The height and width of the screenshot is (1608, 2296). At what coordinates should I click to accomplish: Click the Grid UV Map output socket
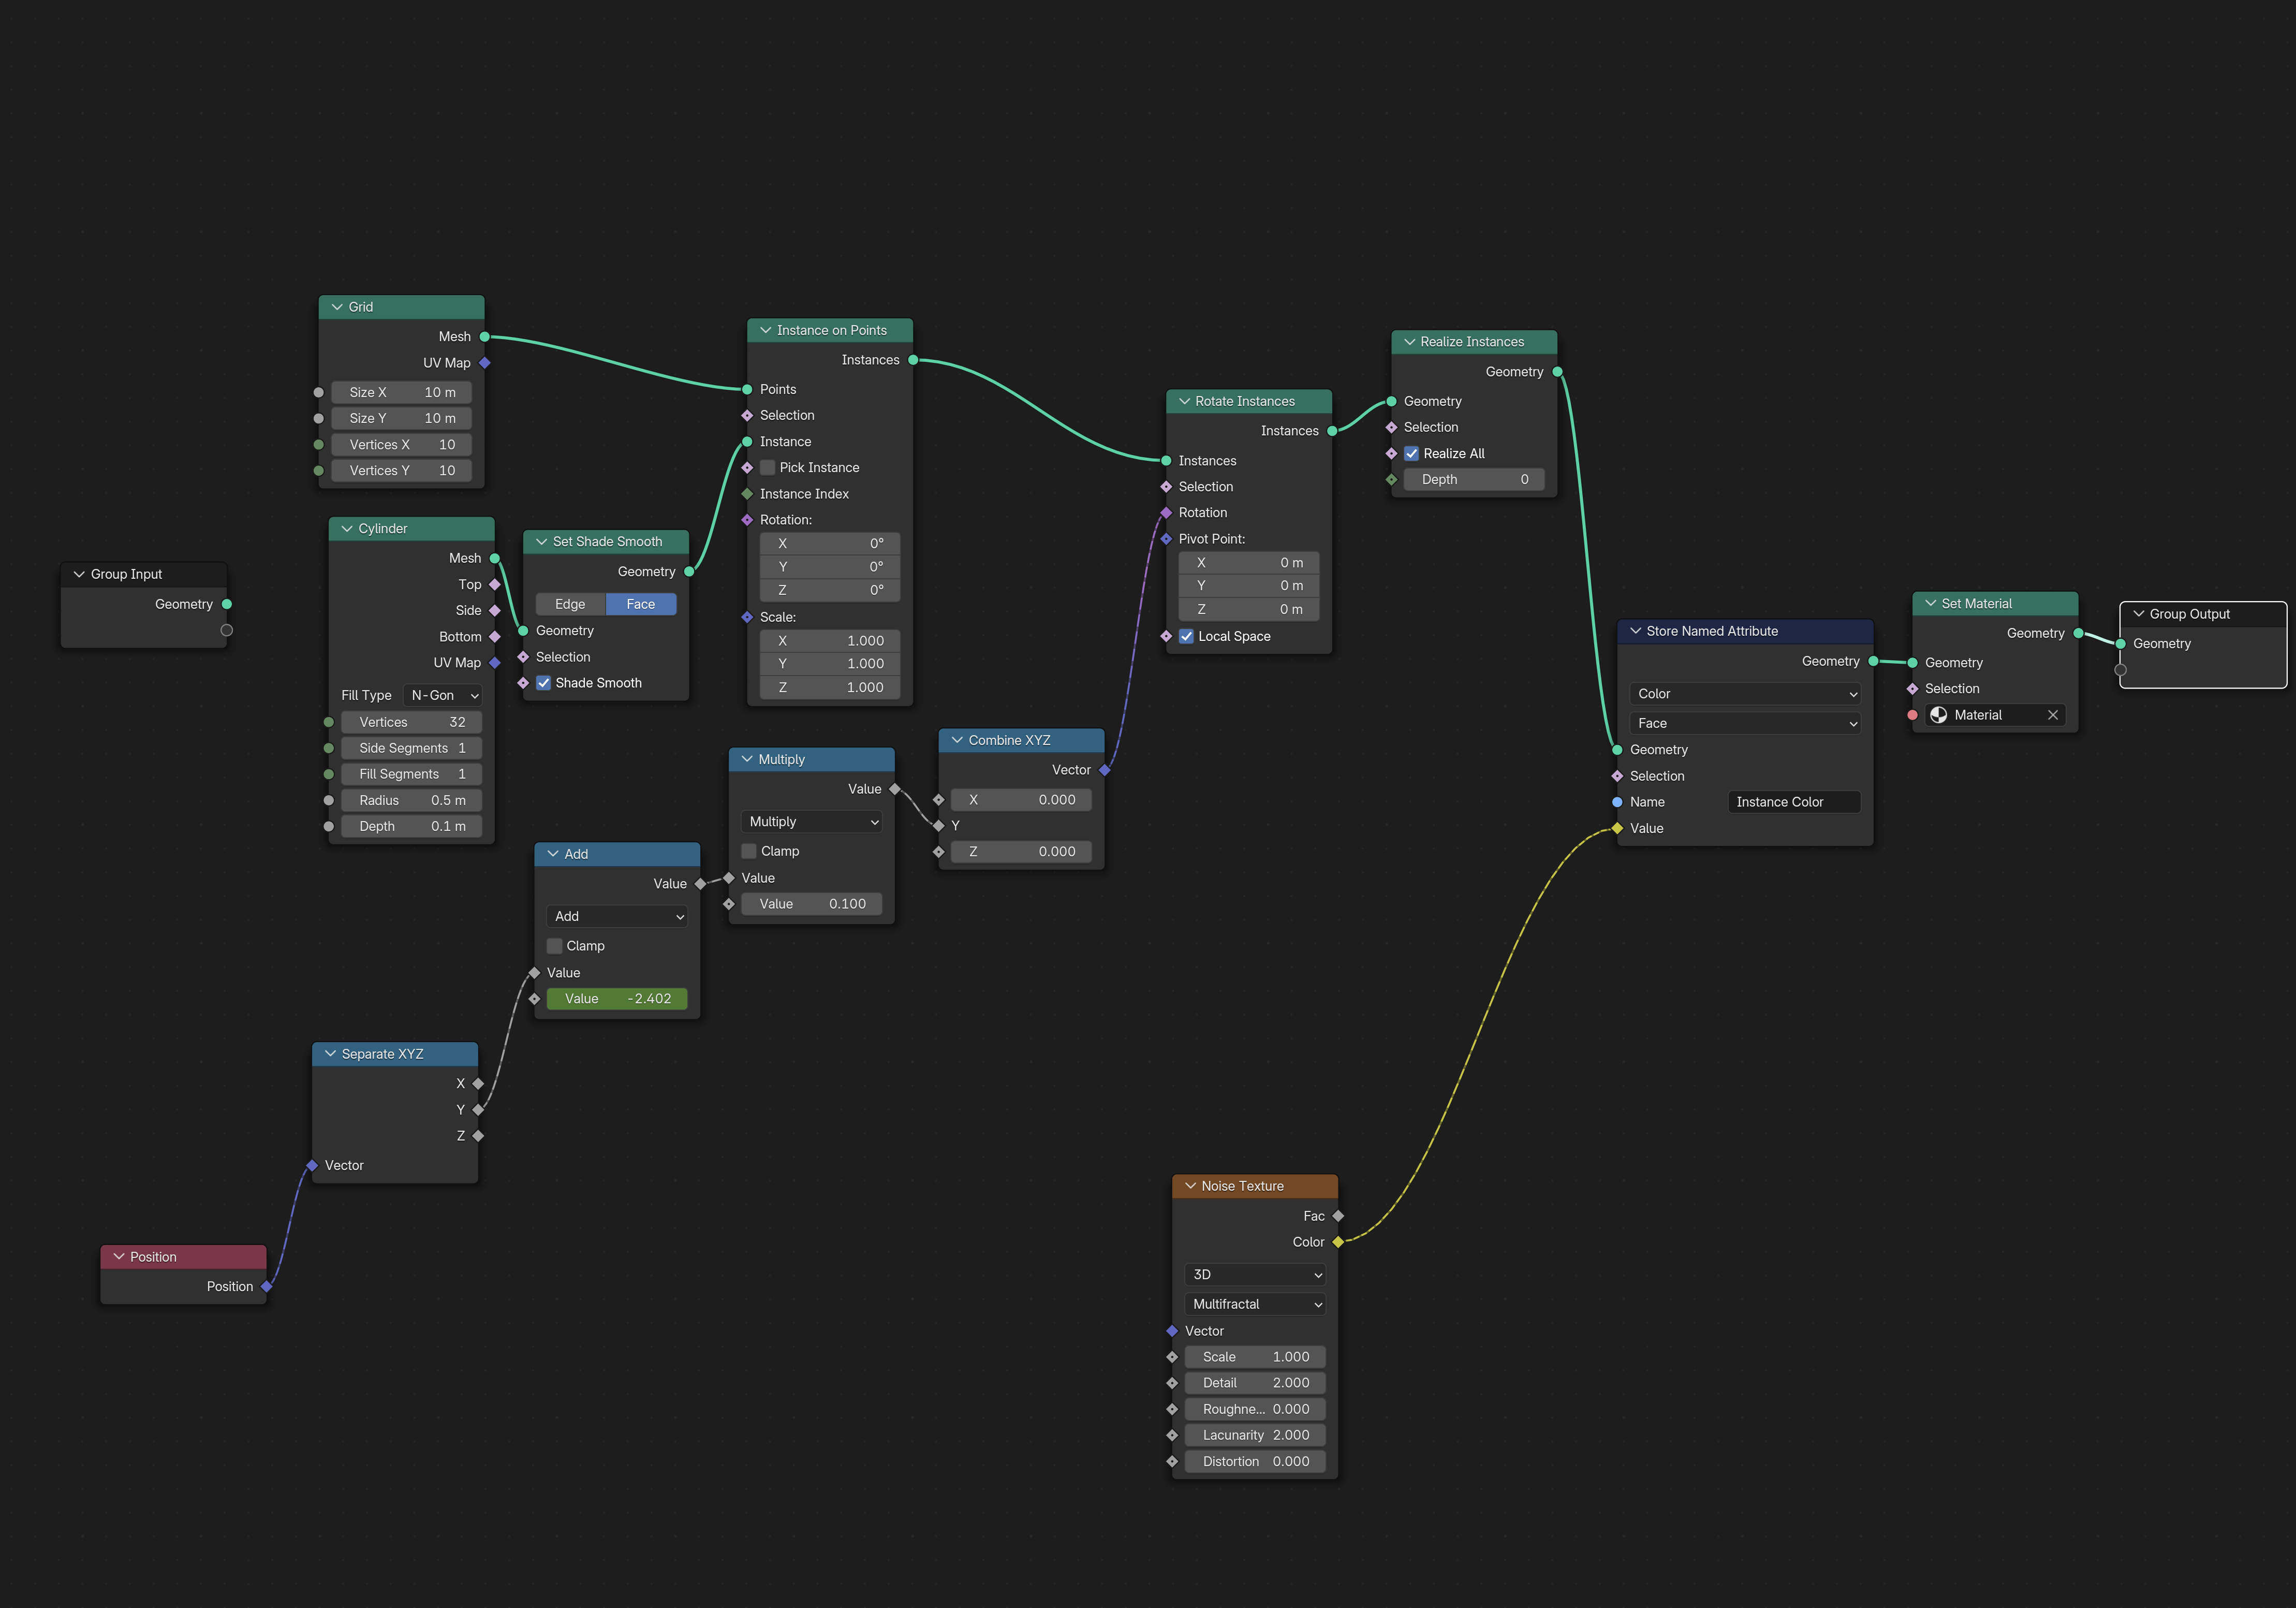(x=485, y=363)
